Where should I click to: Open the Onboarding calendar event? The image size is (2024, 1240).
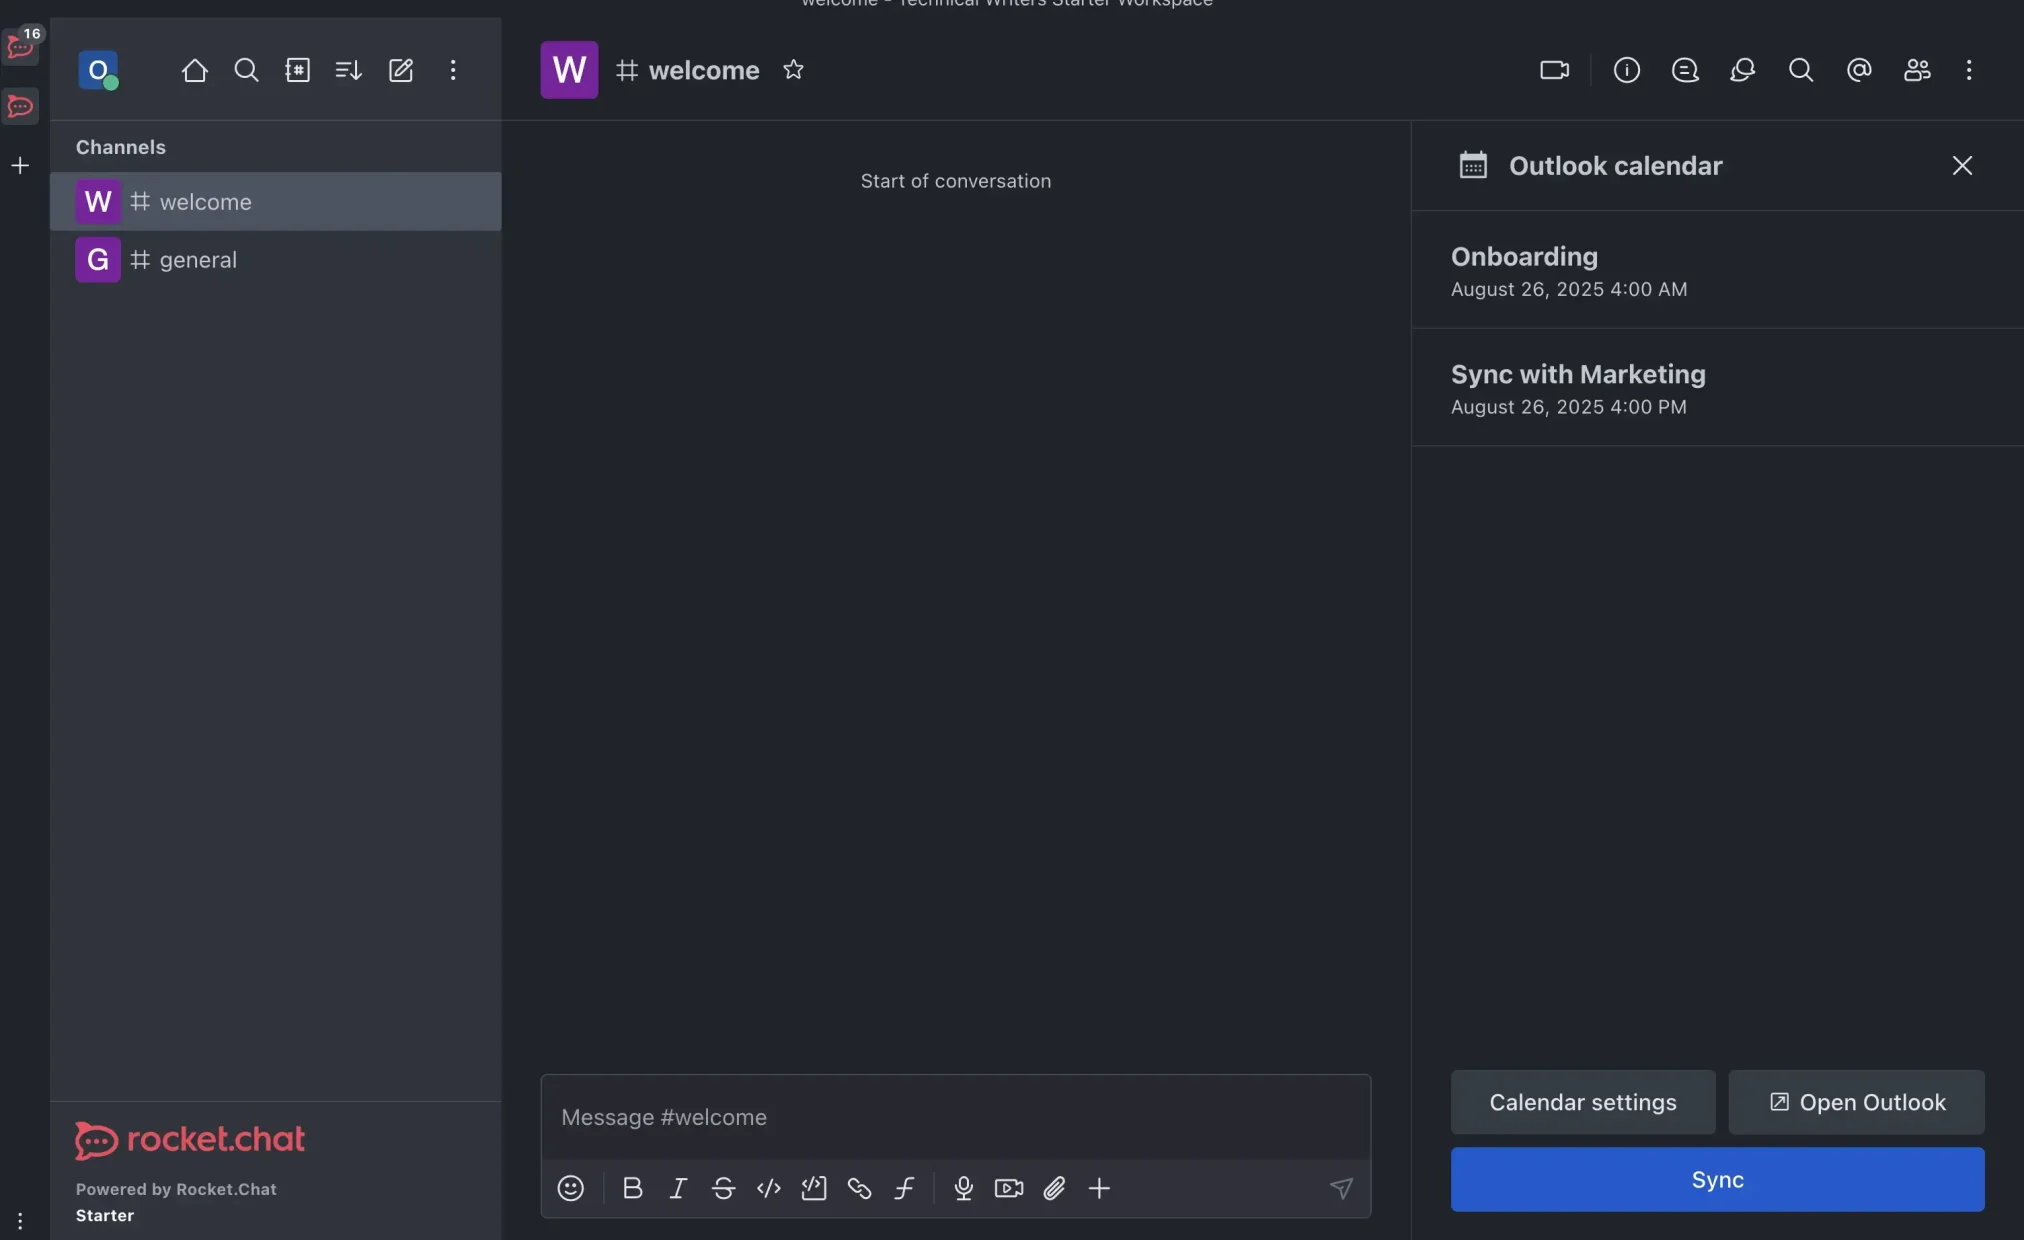[x=1717, y=270]
